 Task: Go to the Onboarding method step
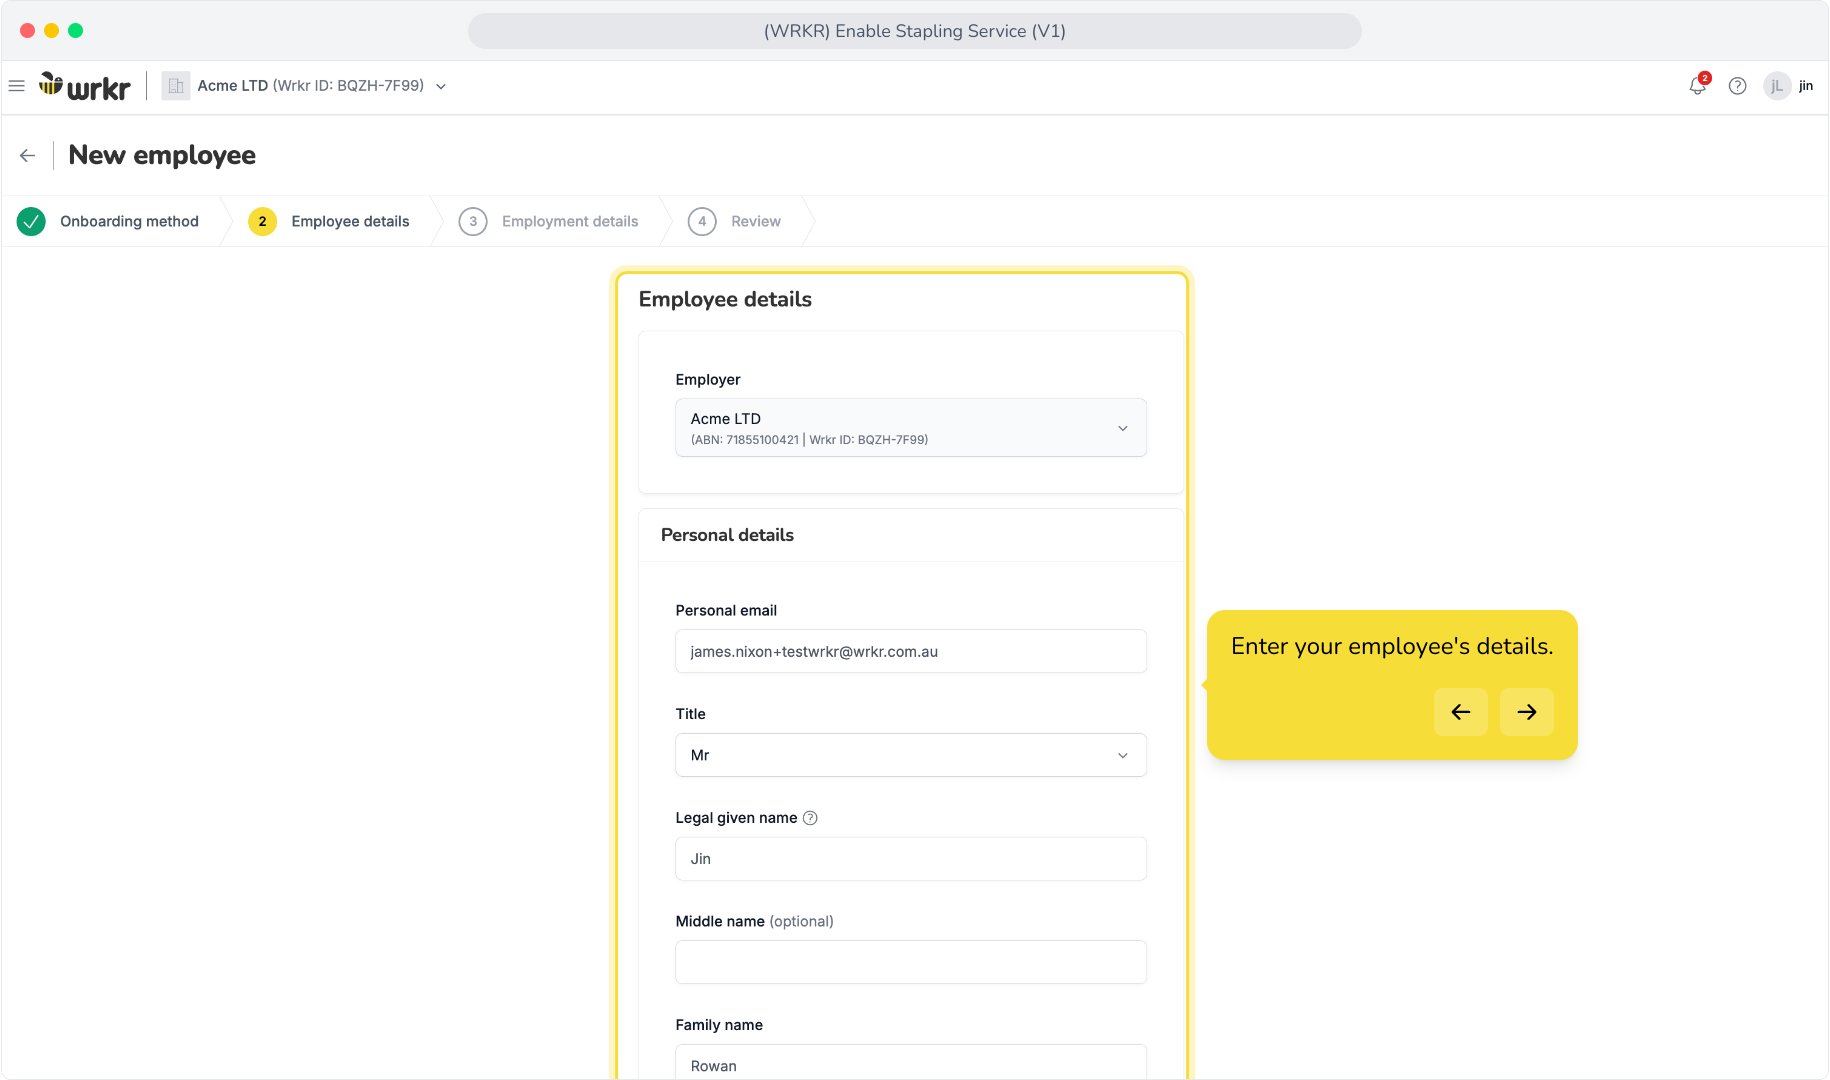pos(108,221)
